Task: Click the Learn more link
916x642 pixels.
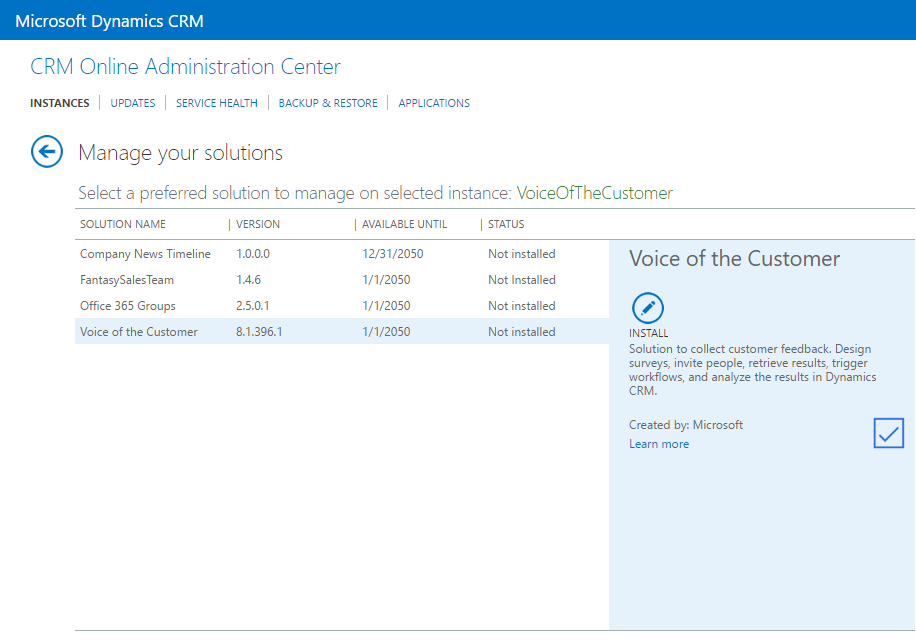Action: point(658,444)
